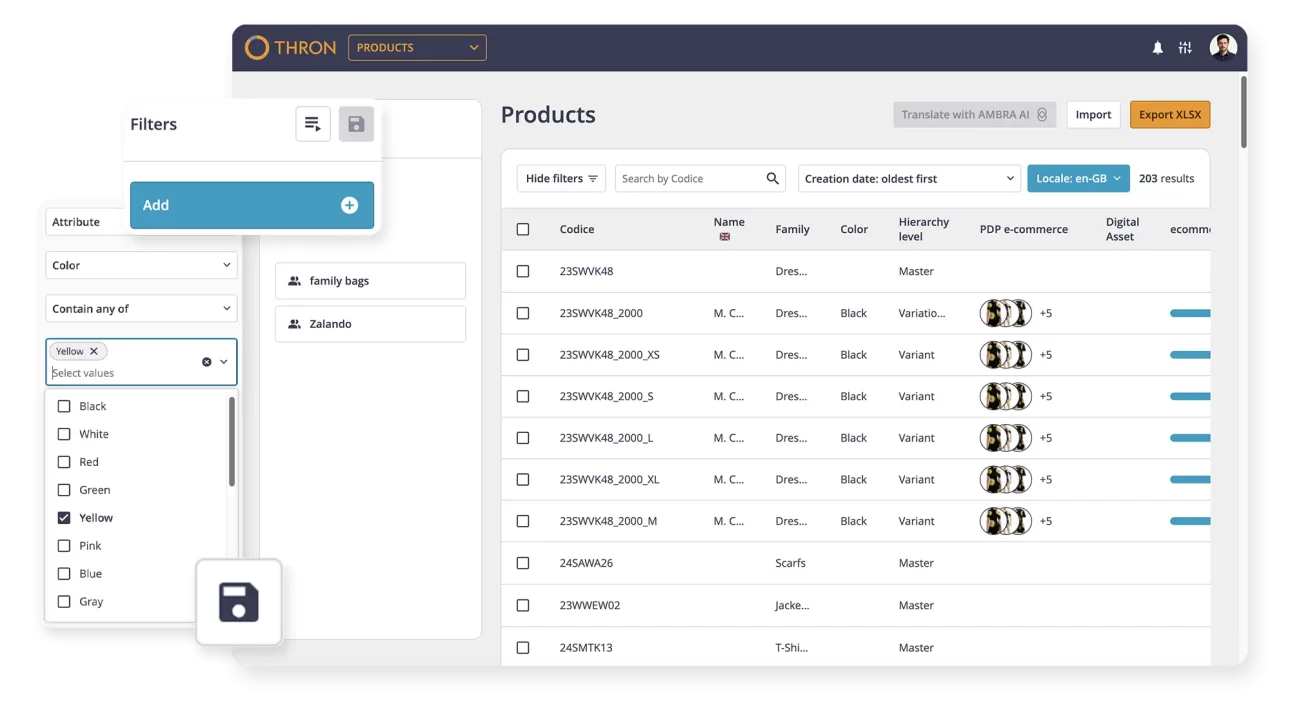This screenshot has height=728, width=1290.
Task: Open the saved filters list icon
Action: (x=313, y=124)
